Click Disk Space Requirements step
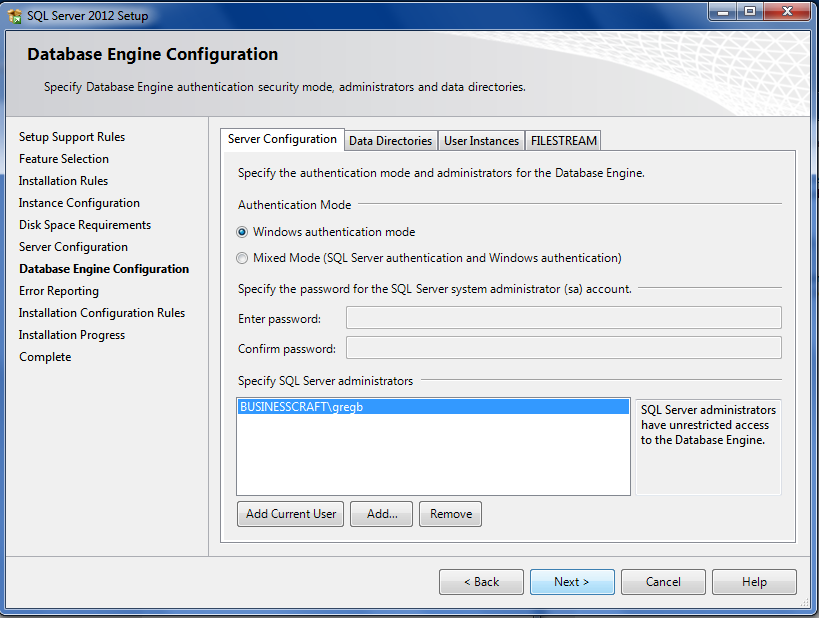Image resolution: width=819 pixels, height=618 pixels. tap(85, 225)
